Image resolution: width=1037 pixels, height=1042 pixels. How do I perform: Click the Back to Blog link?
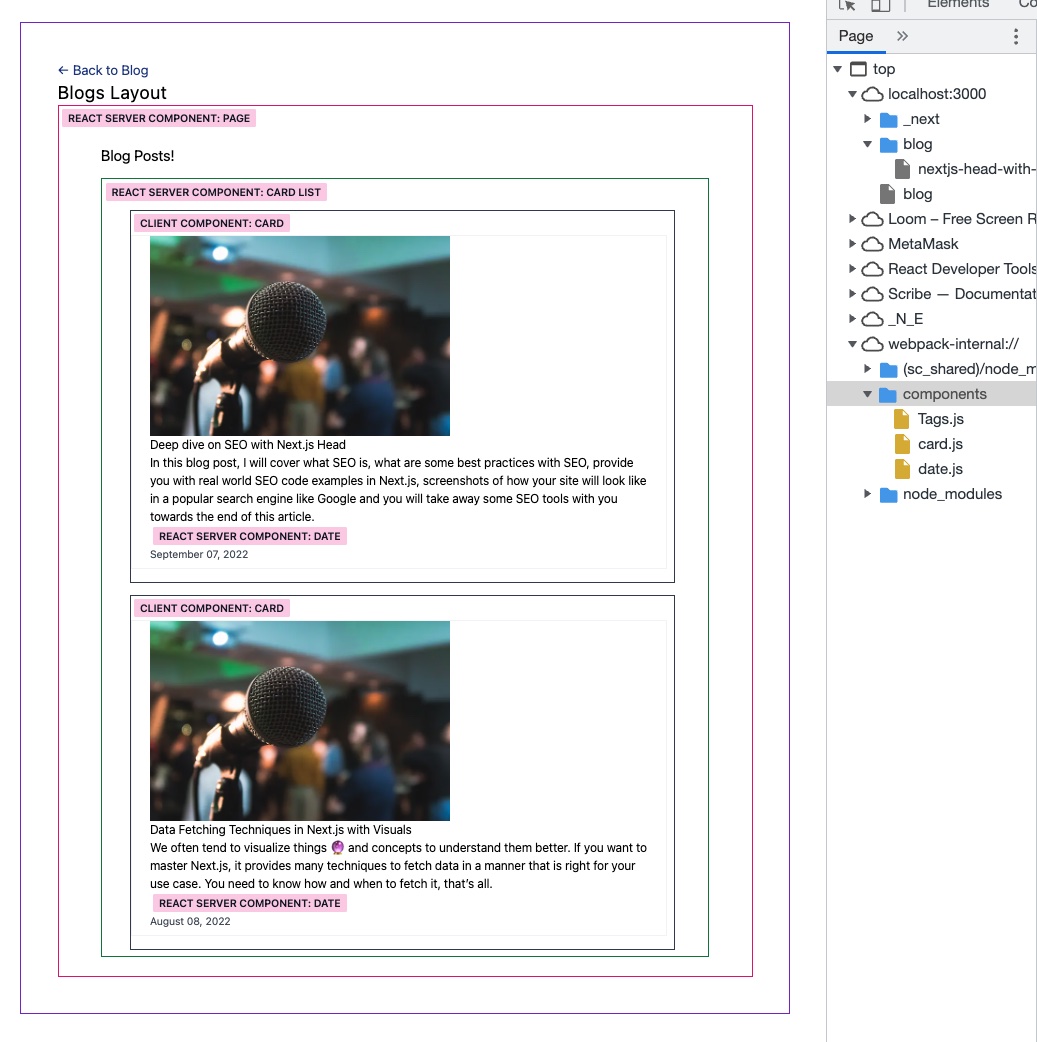103,70
